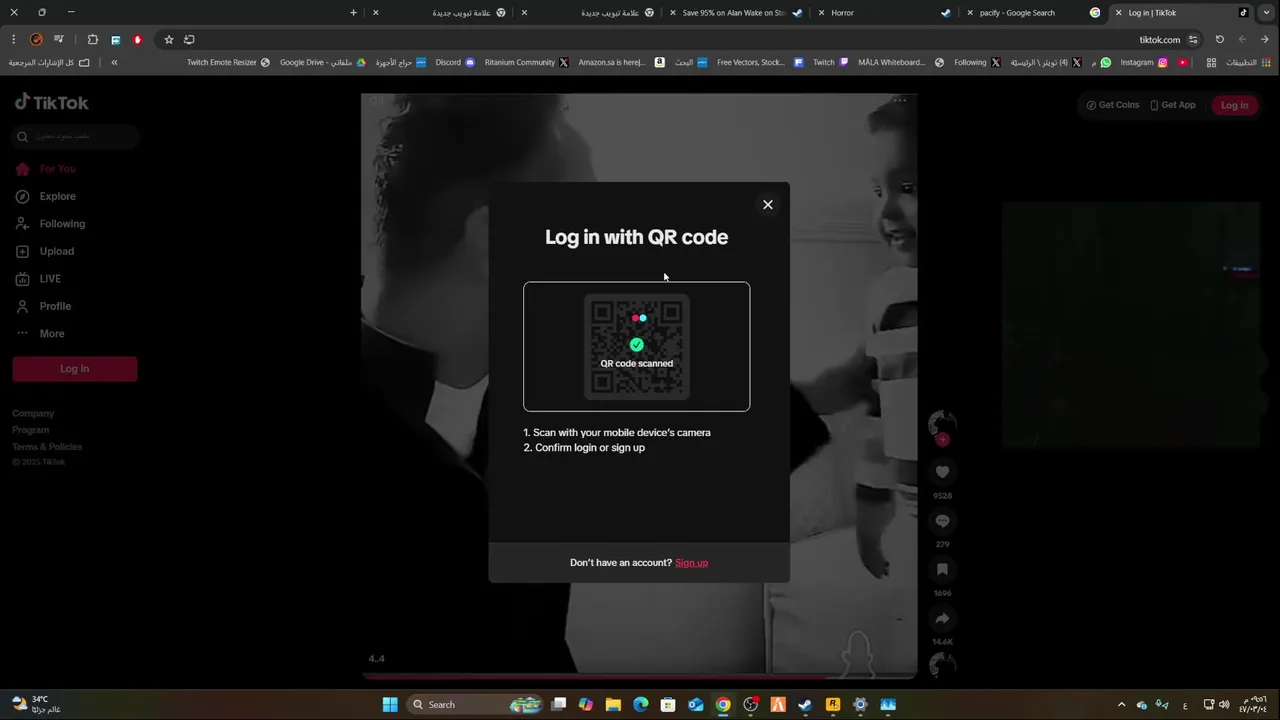Follow the creator with plus badge
Image resolution: width=1280 pixels, height=720 pixels.
tap(942, 440)
